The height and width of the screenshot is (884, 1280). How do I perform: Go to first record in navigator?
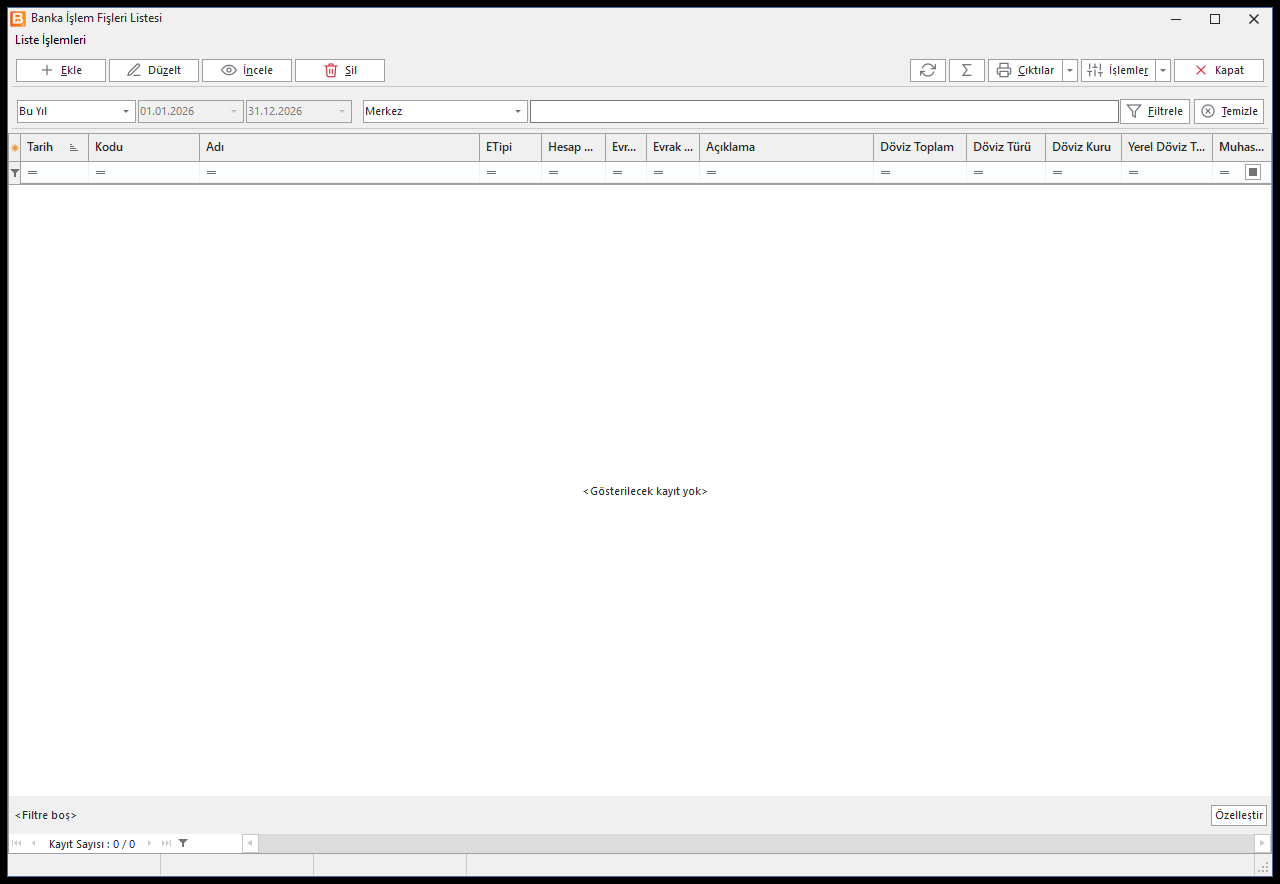16,843
